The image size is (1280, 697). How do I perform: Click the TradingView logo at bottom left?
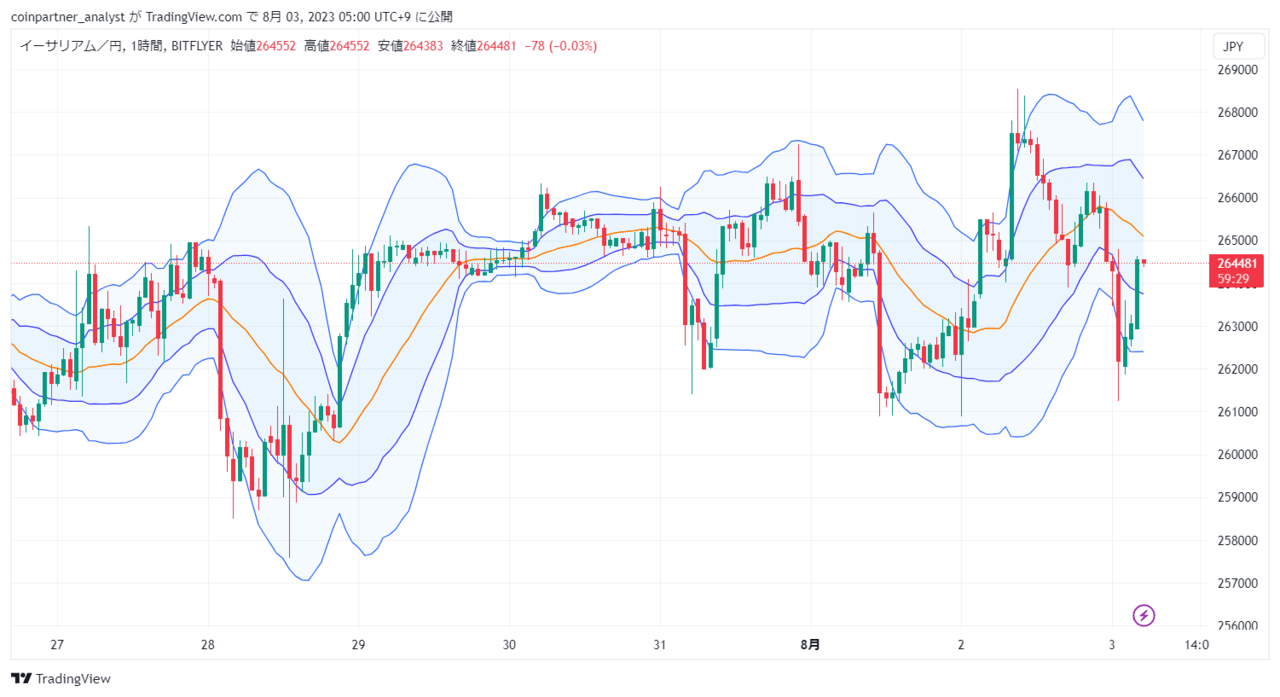[61, 679]
